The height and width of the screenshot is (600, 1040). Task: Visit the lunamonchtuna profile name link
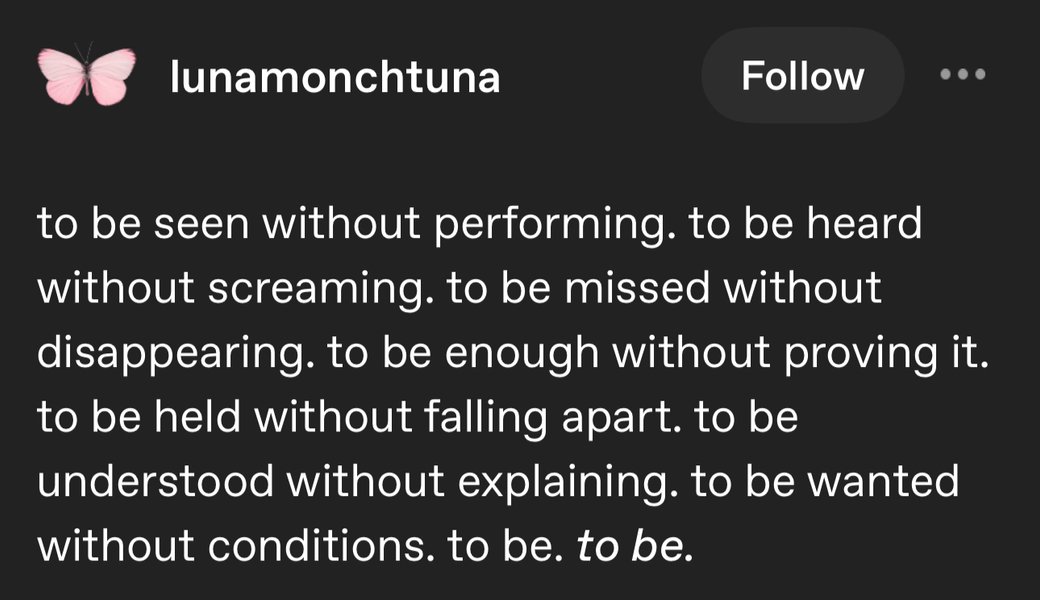click(335, 76)
